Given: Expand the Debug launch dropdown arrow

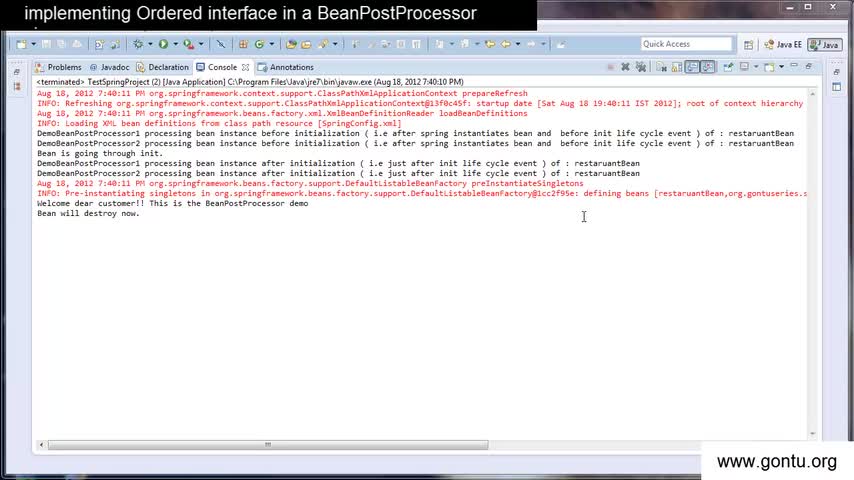Looking at the screenshot, I should (x=150, y=44).
